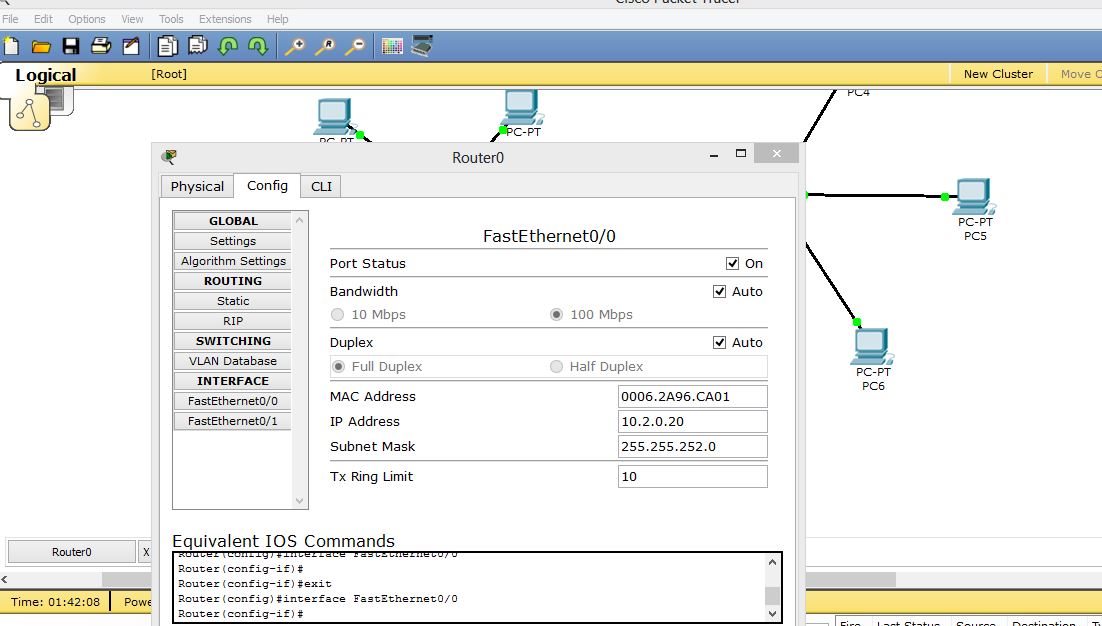Viewport: 1102px width, 626px height.
Task: Click the MAC Address field
Action: pyautogui.click(x=692, y=396)
